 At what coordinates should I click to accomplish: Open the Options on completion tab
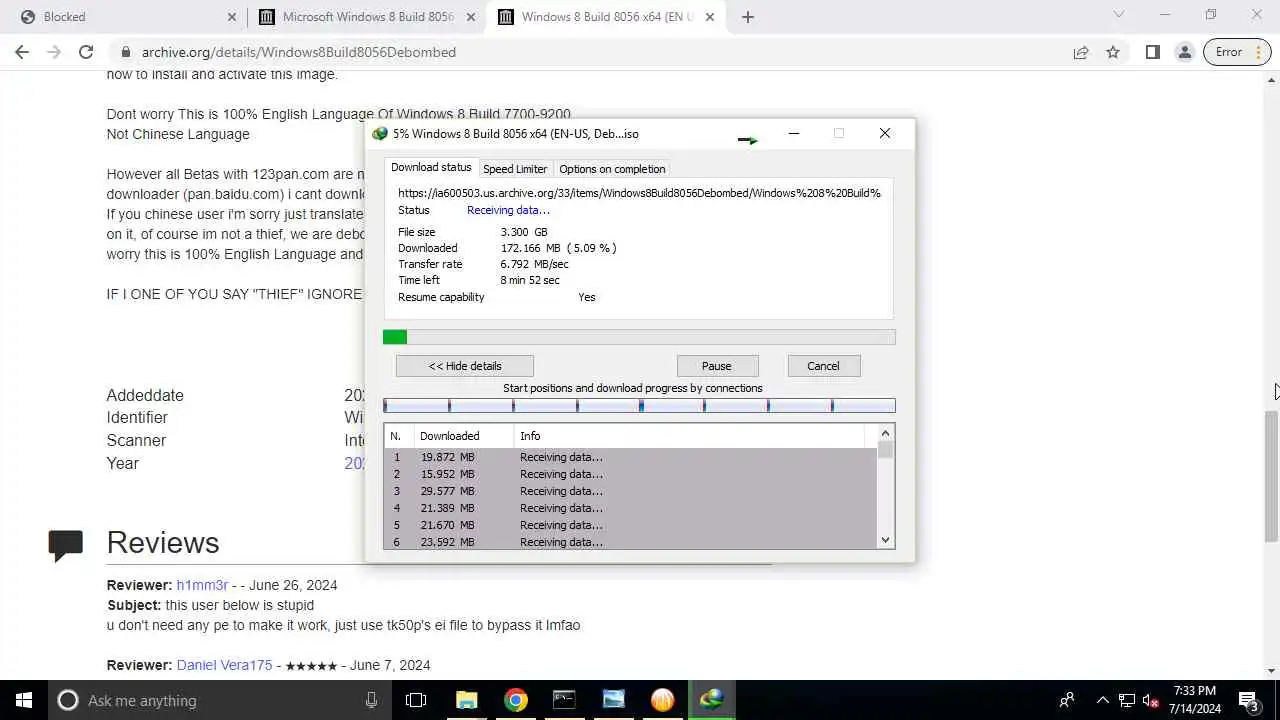pyautogui.click(x=612, y=169)
